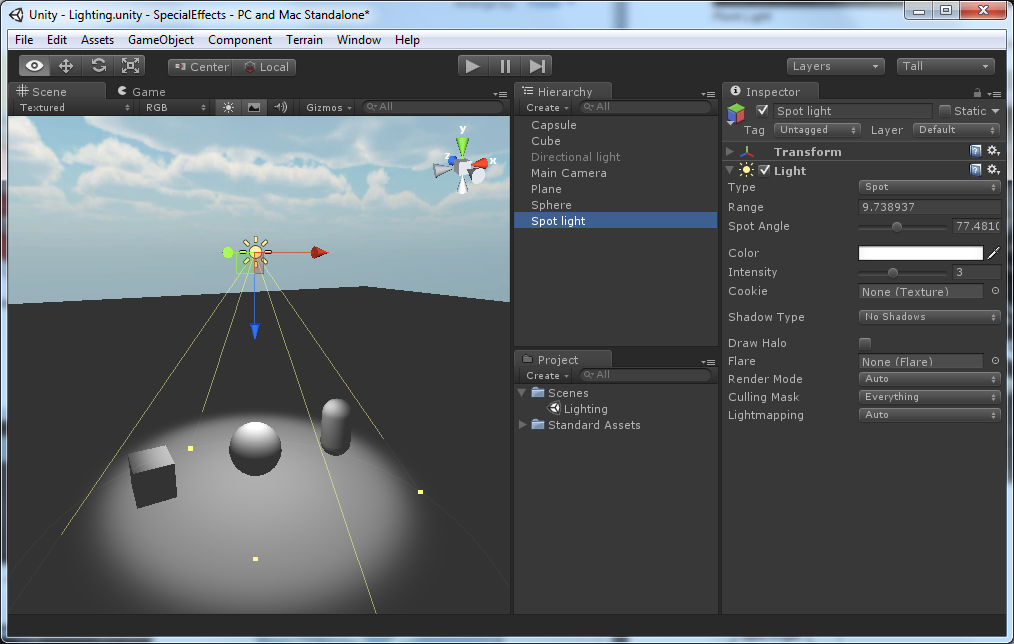The height and width of the screenshot is (644, 1014).
Task: Expand the Transform component
Action: pos(729,152)
